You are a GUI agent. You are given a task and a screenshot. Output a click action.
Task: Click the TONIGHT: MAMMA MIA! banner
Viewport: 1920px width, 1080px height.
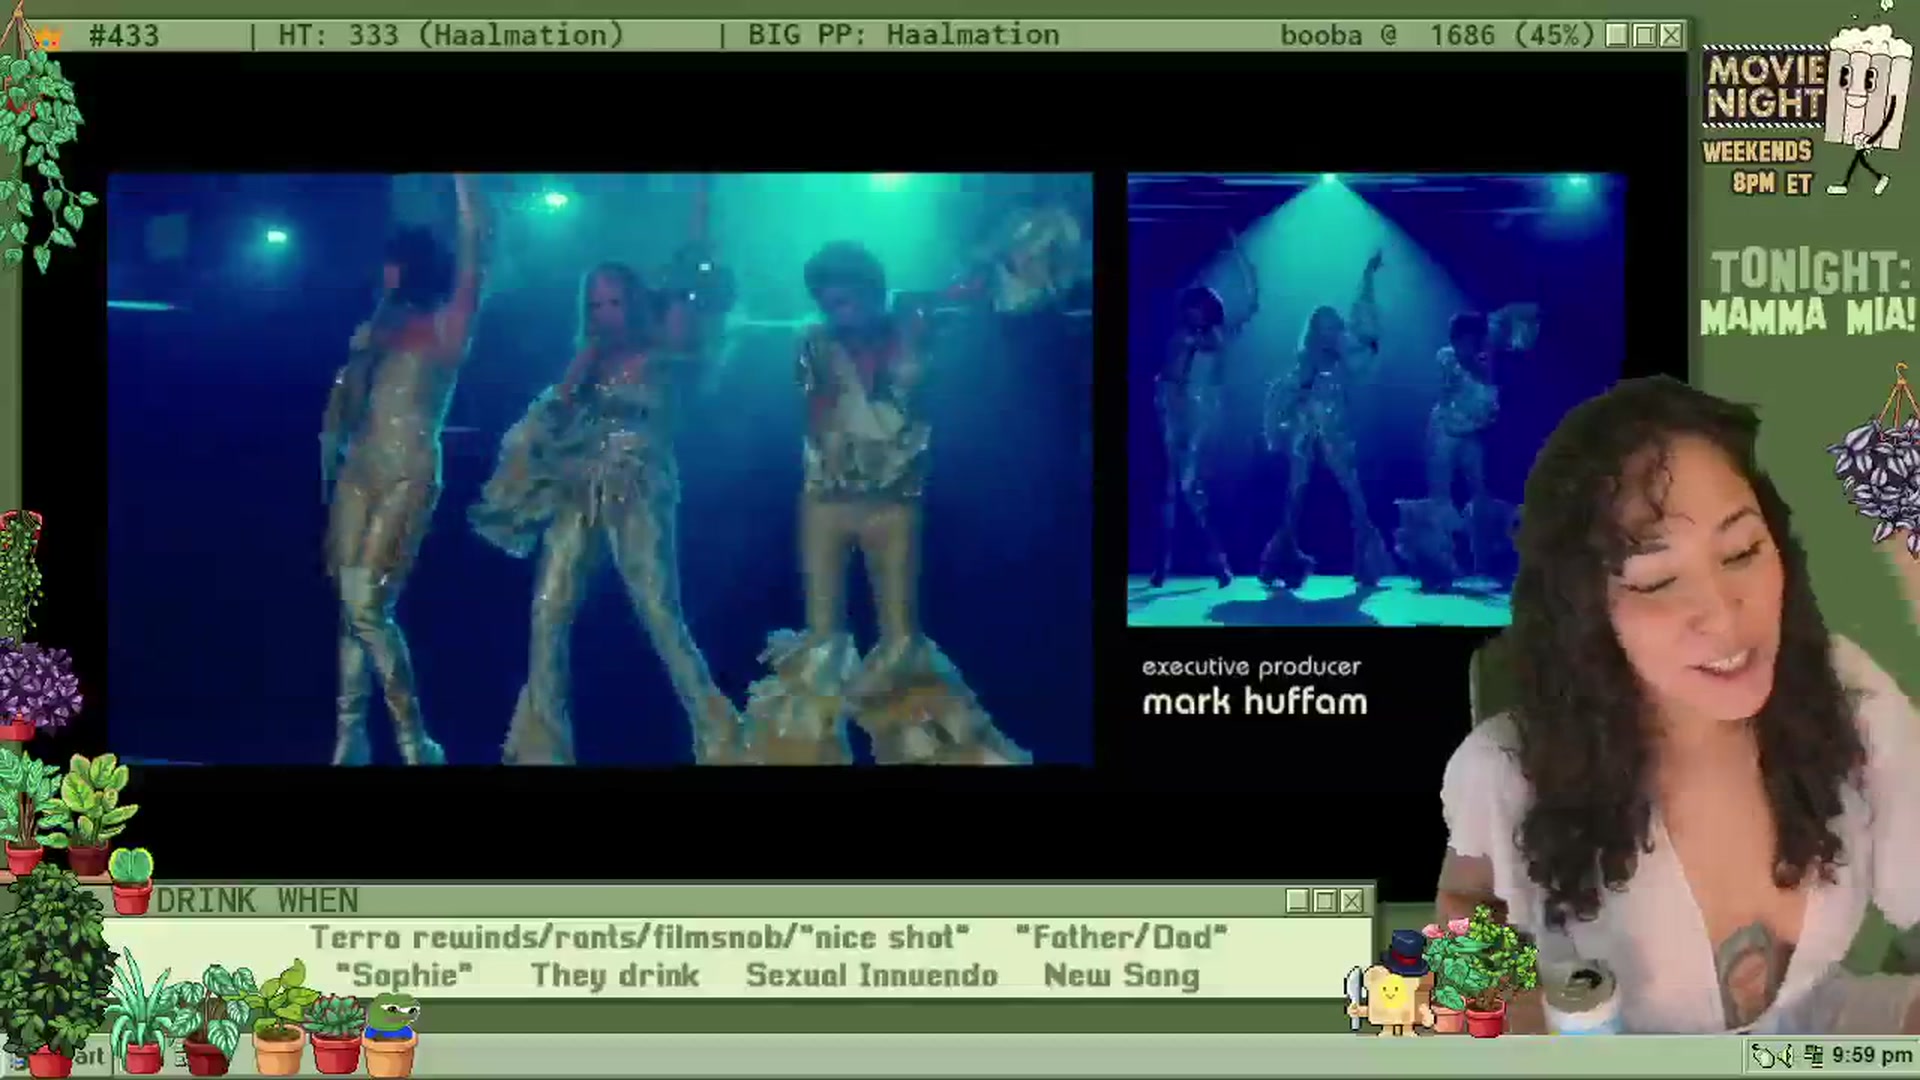coord(1806,292)
